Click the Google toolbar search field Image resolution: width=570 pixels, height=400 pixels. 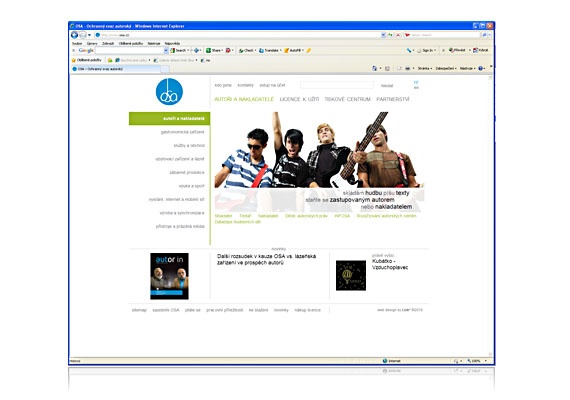pyautogui.click(x=129, y=50)
